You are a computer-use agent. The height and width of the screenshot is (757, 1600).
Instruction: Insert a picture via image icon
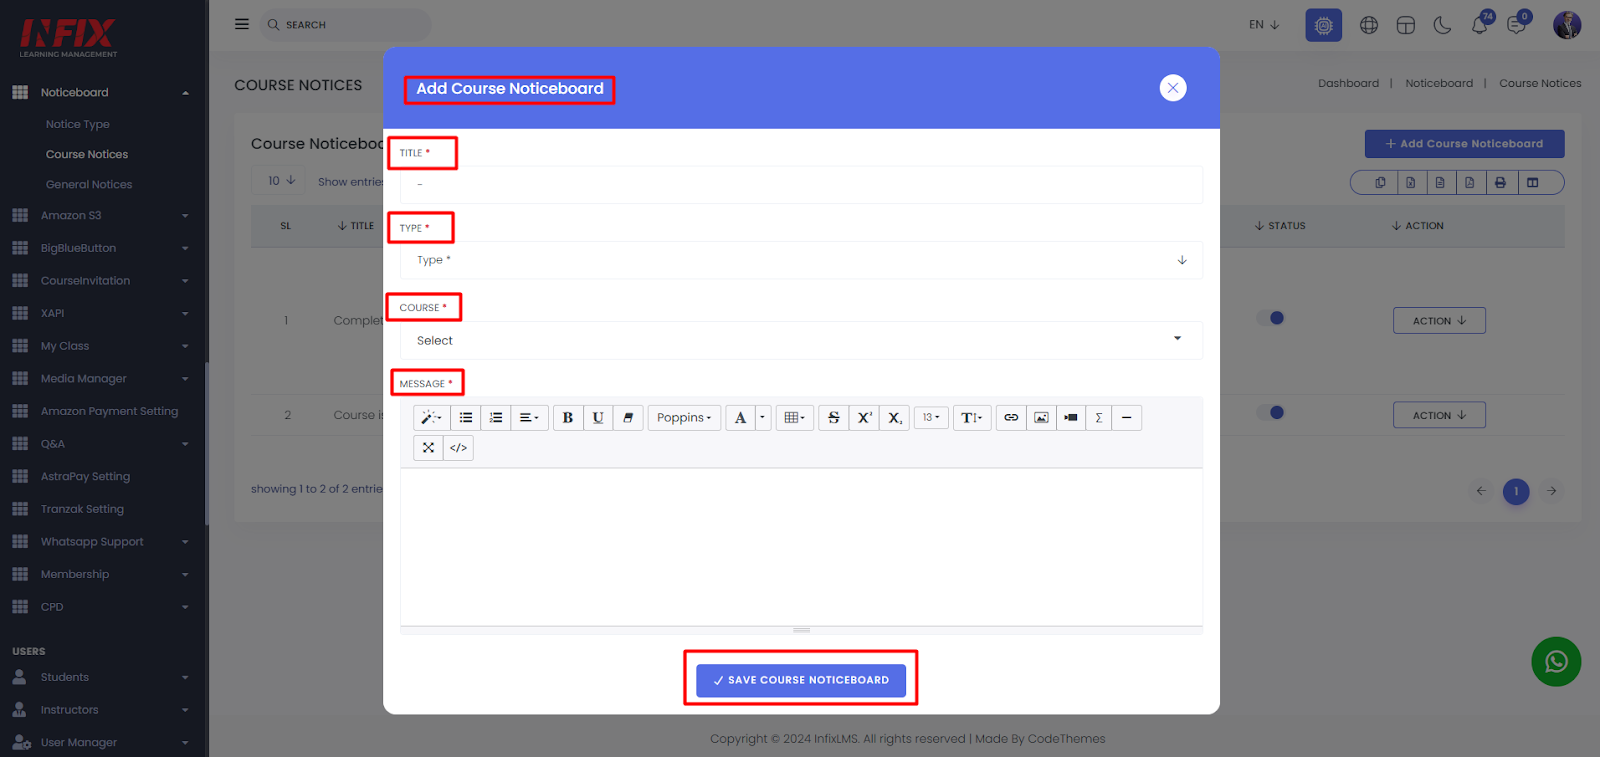pyautogui.click(x=1041, y=418)
